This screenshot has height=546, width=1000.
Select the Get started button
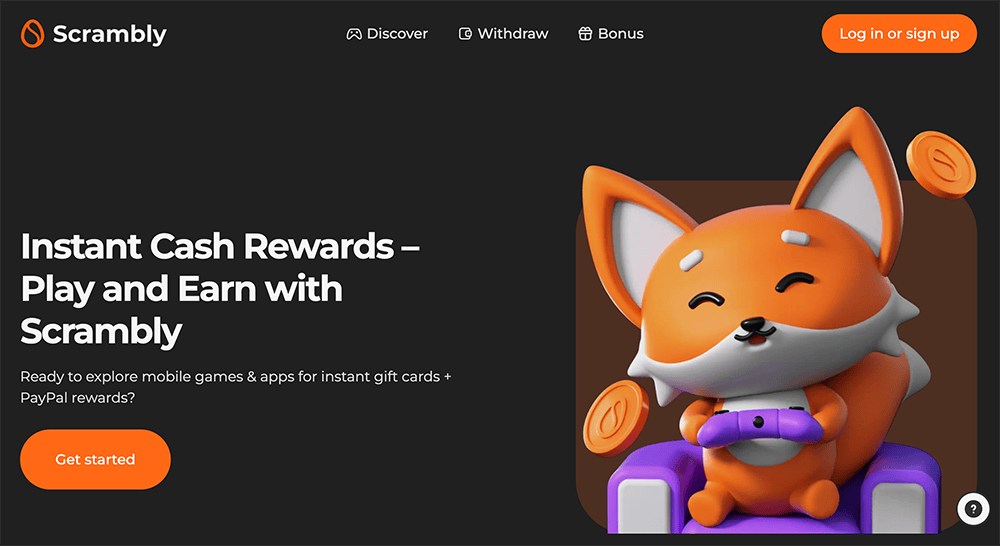pyautogui.click(x=96, y=459)
